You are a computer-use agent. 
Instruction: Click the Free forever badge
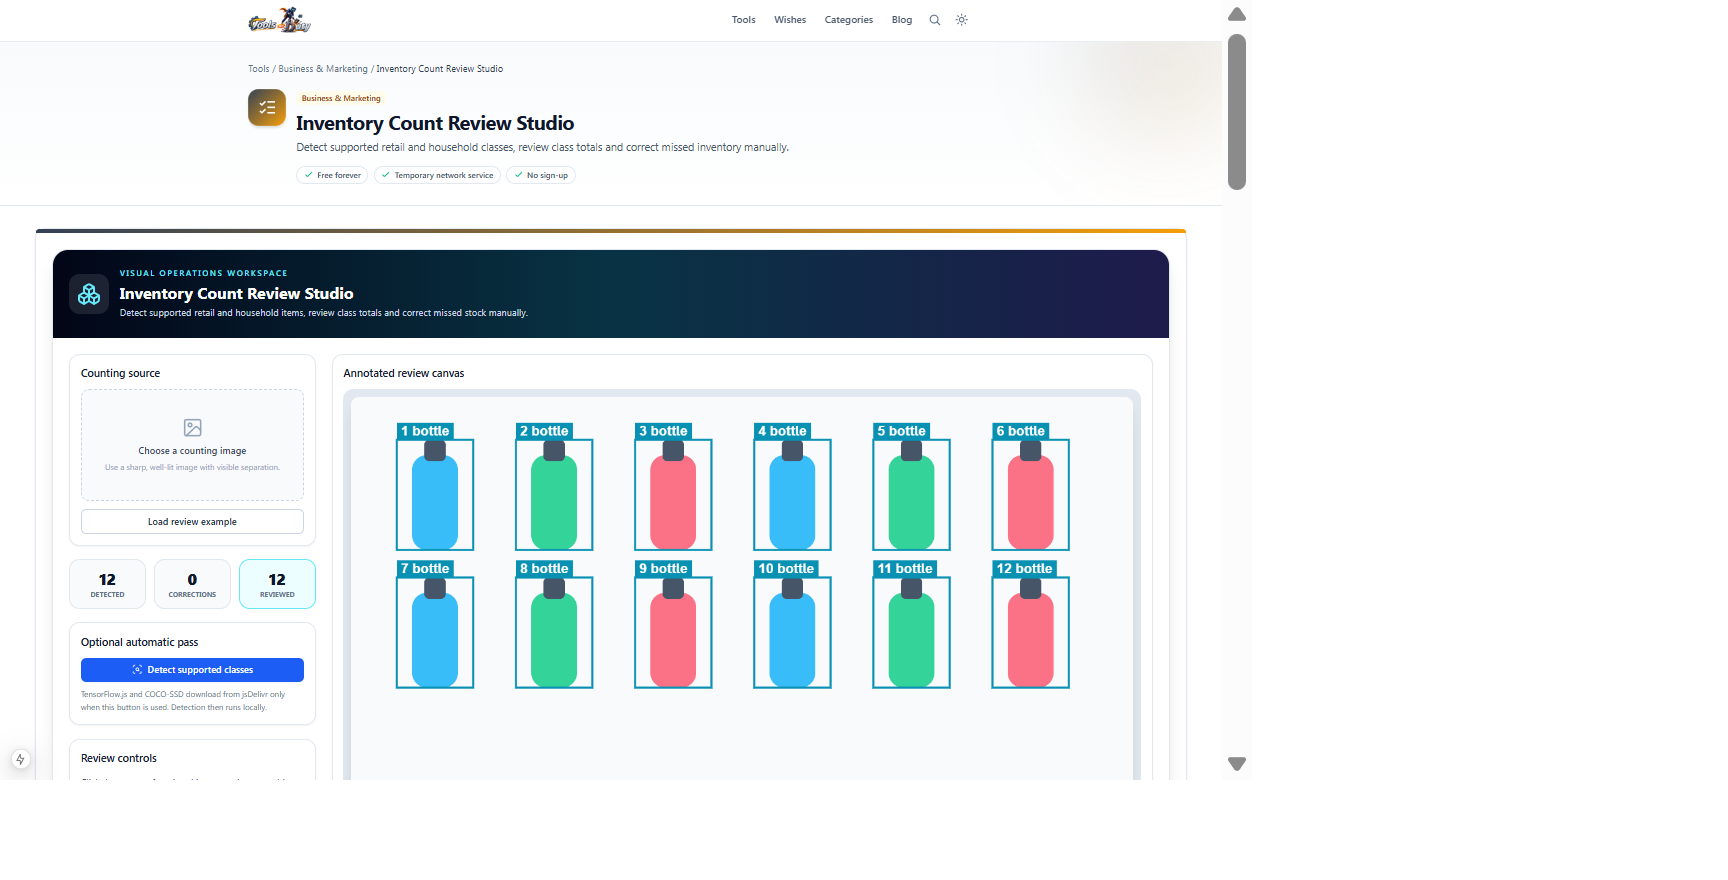332,175
